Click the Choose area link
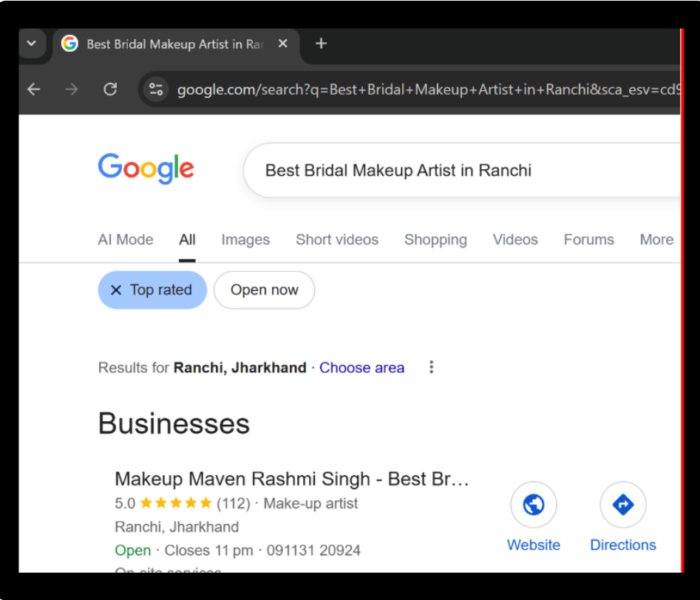The height and width of the screenshot is (600, 700). [362, 367]
